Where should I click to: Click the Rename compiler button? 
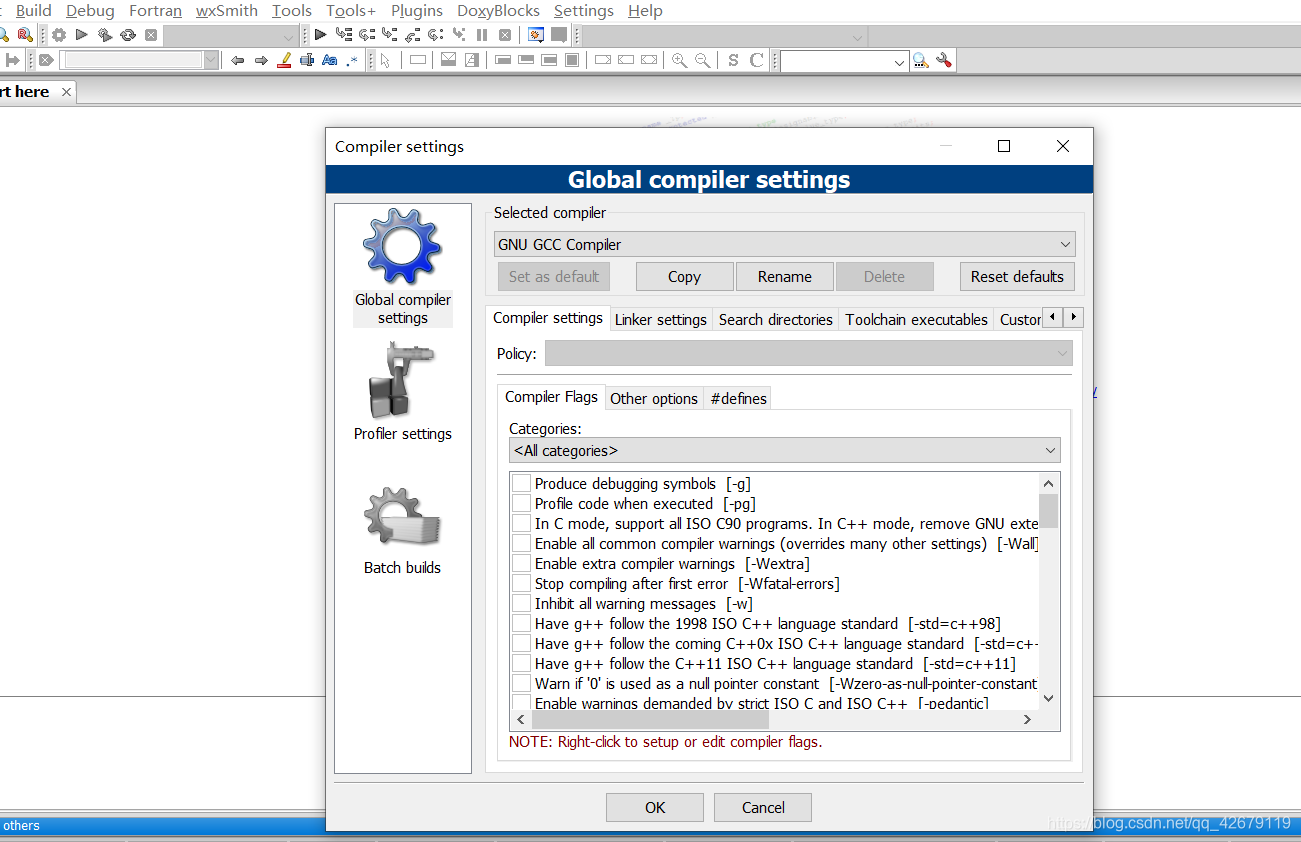785,276
